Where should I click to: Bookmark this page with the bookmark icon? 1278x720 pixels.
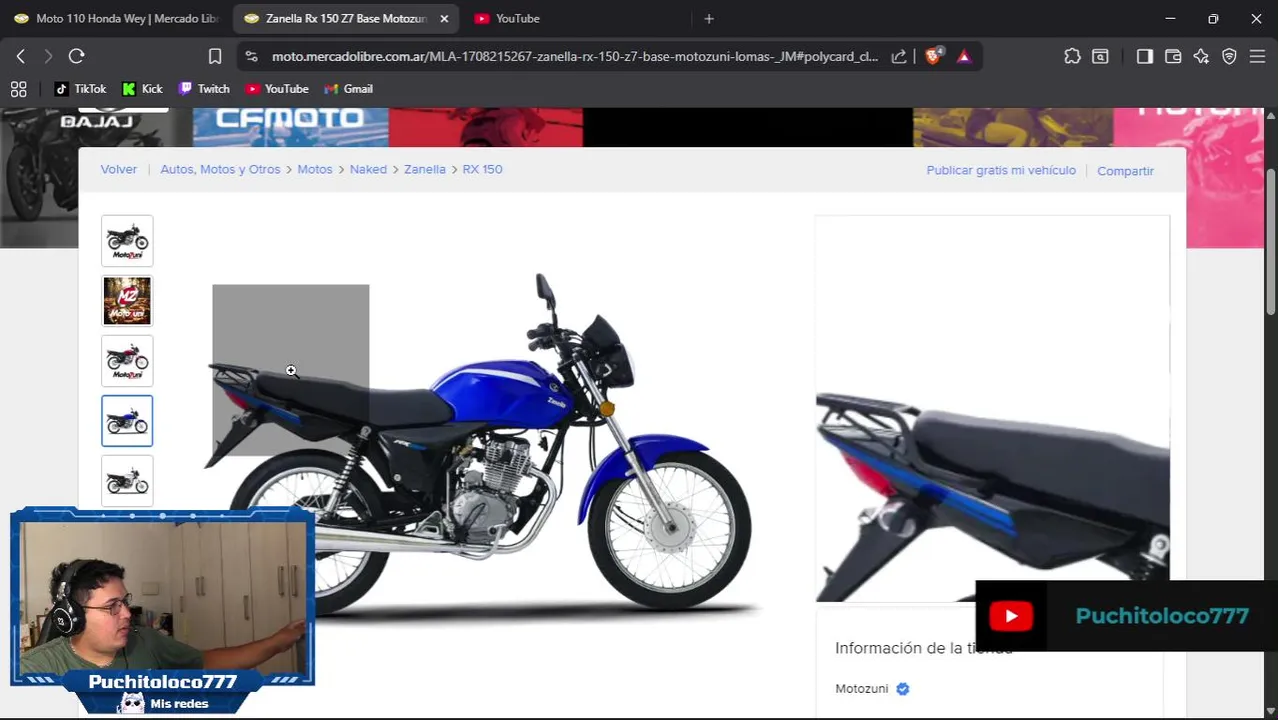[x=215, y=57]
